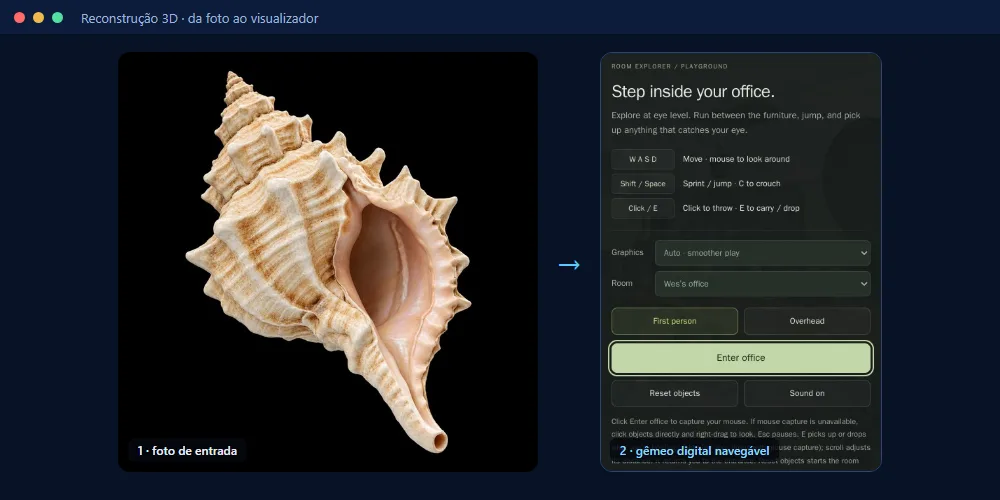Click the window title 'Reconstrução 3D' text
1000x500 pixels.
[x=129, y=18]
